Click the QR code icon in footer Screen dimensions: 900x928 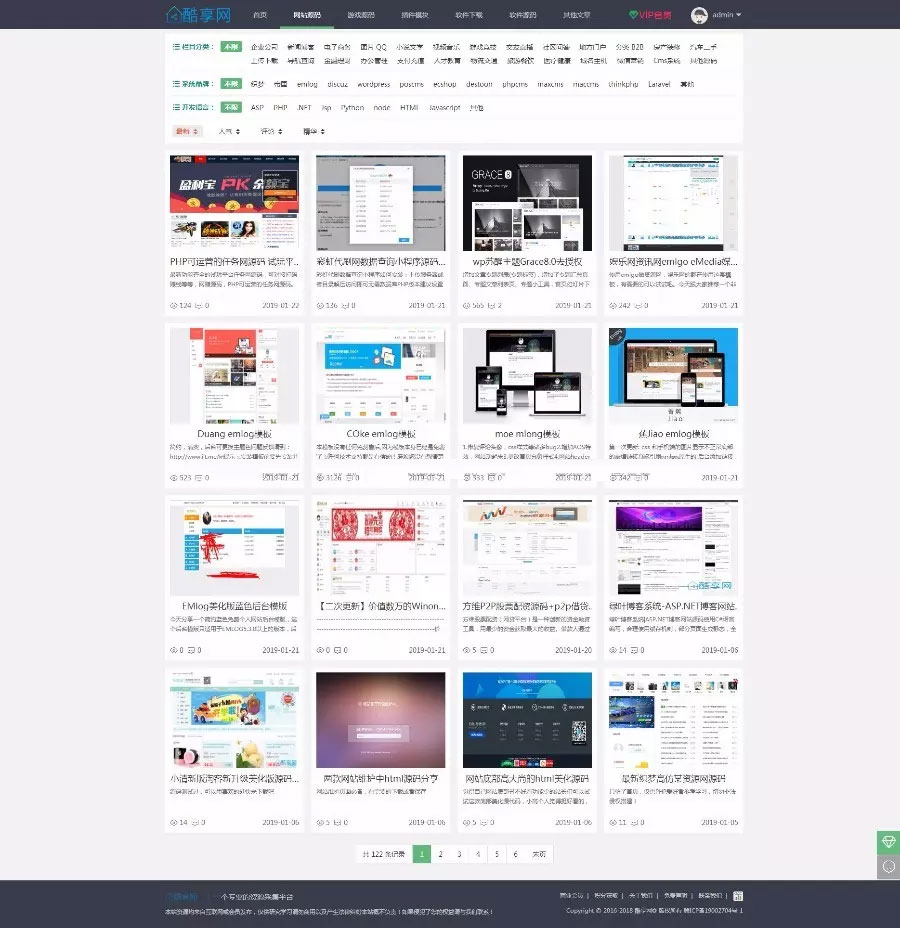[738, 896]
